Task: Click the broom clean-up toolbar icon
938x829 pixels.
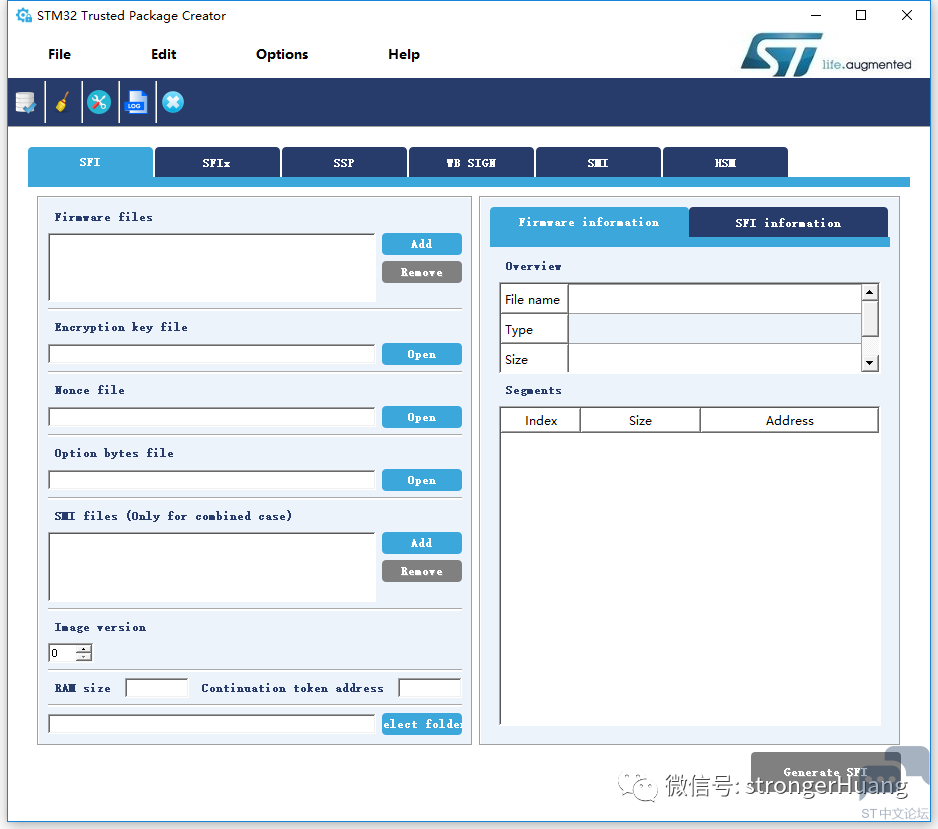Action: point(62,102)
